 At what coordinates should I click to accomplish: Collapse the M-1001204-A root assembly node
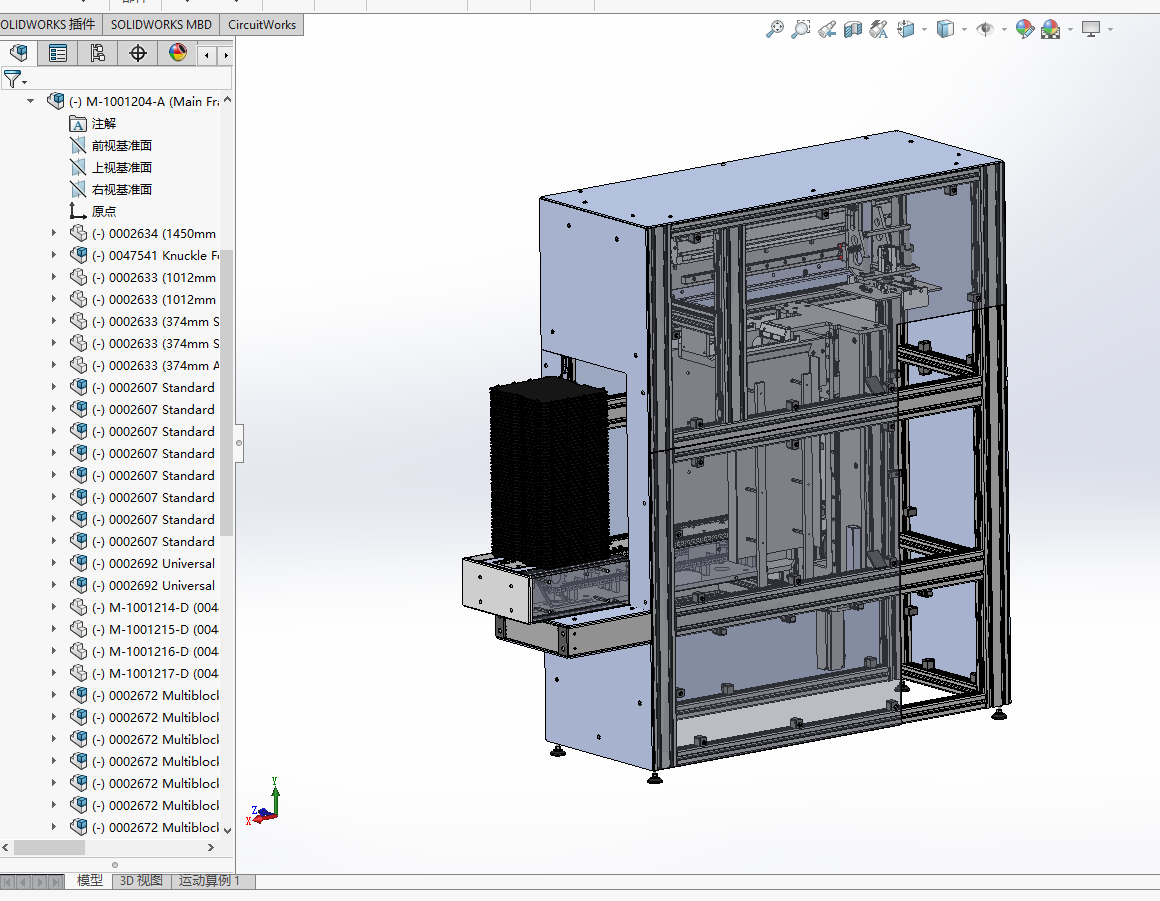coord(30,101)
